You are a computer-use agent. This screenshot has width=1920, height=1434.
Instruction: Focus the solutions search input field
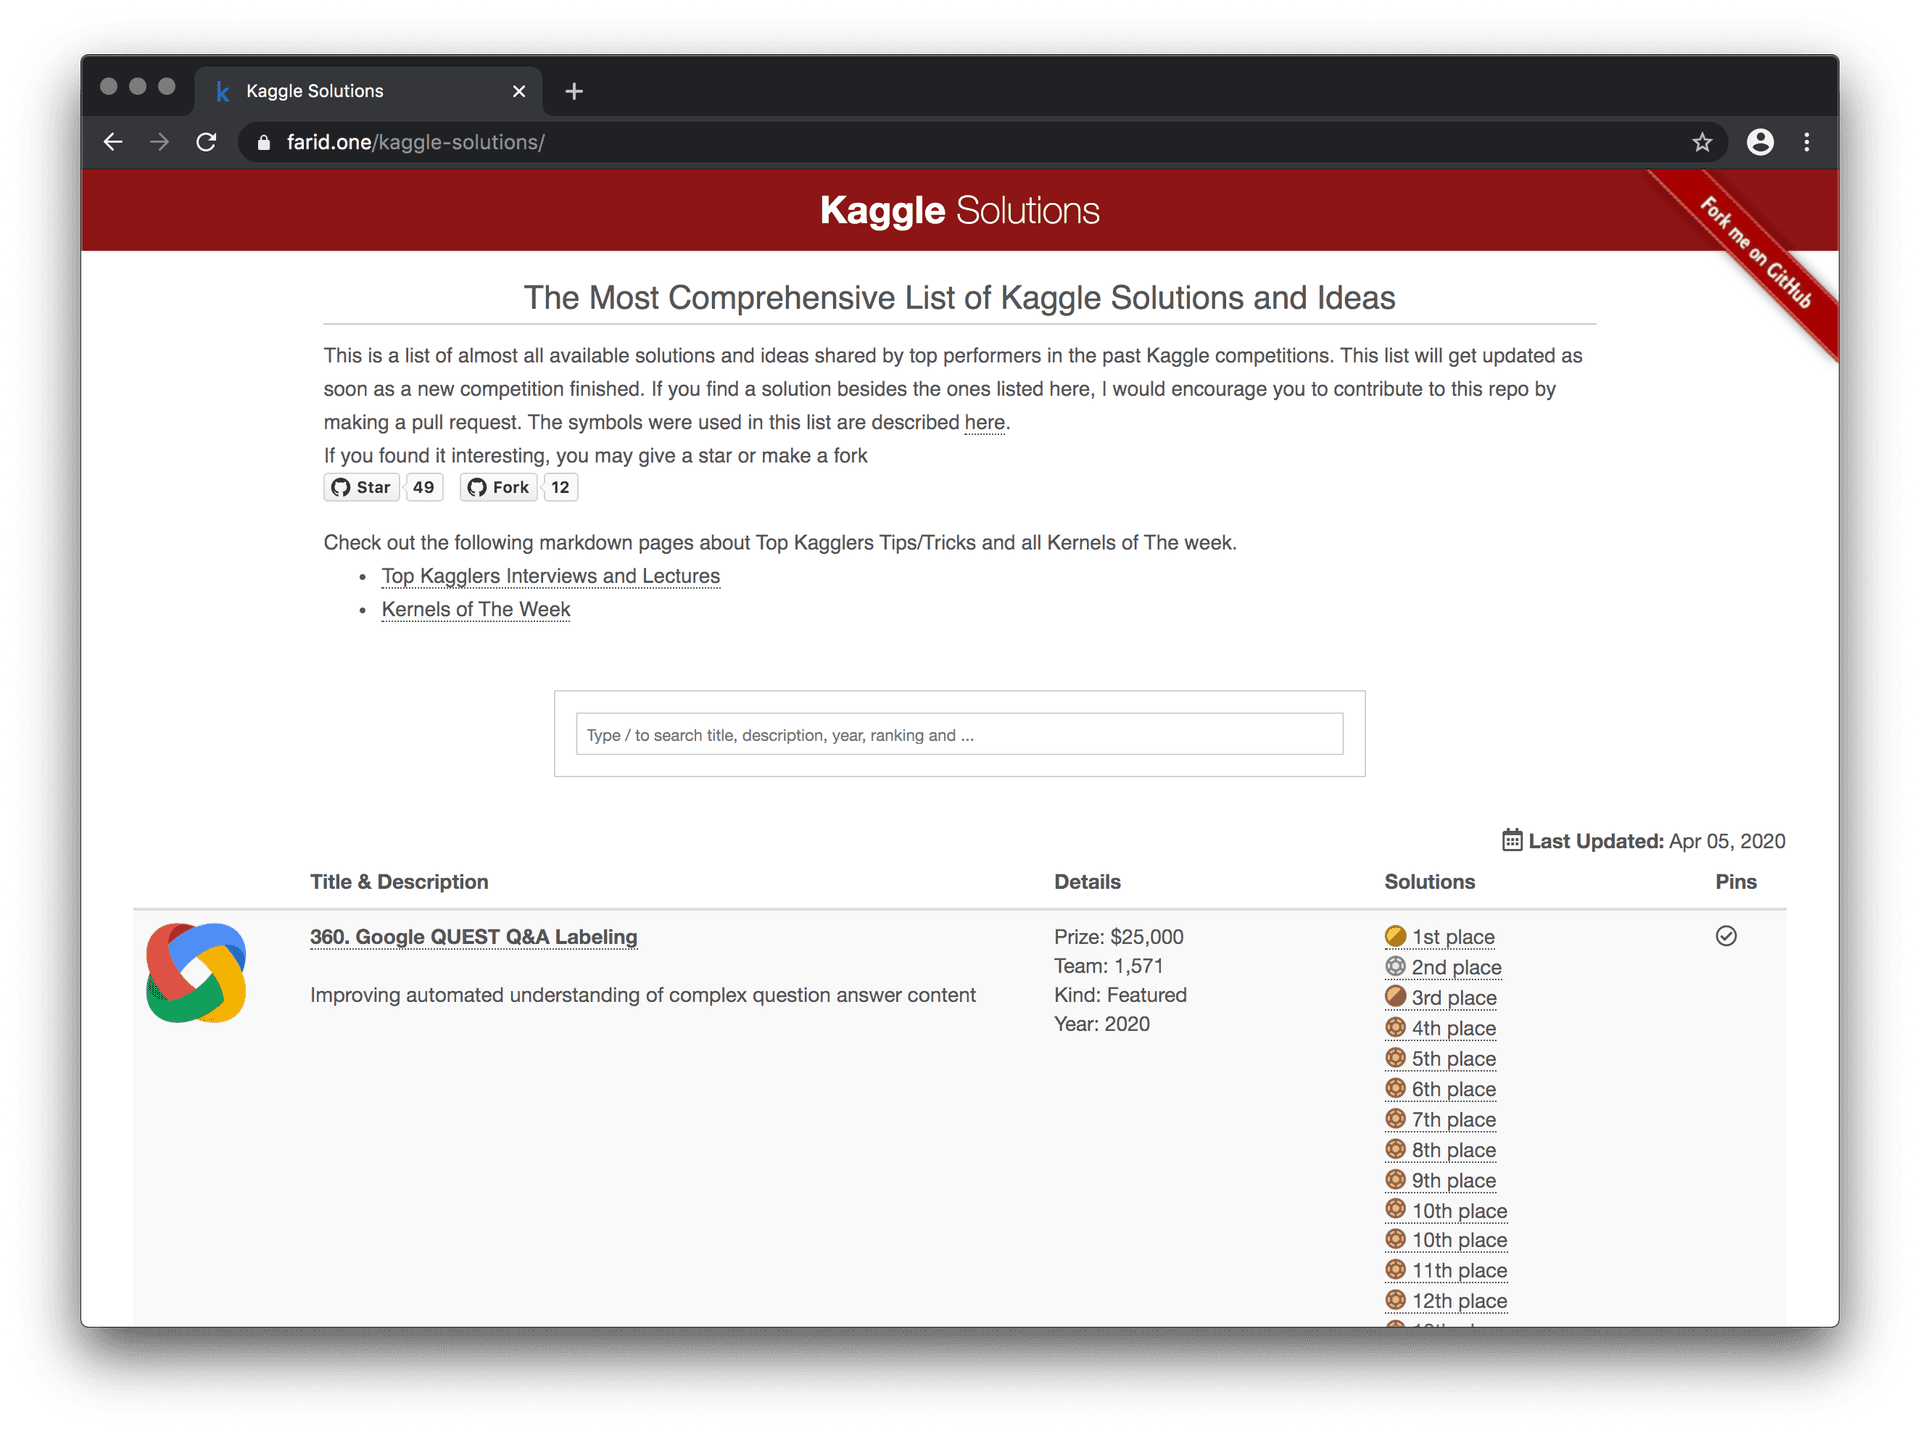click(x=959, y=735)
